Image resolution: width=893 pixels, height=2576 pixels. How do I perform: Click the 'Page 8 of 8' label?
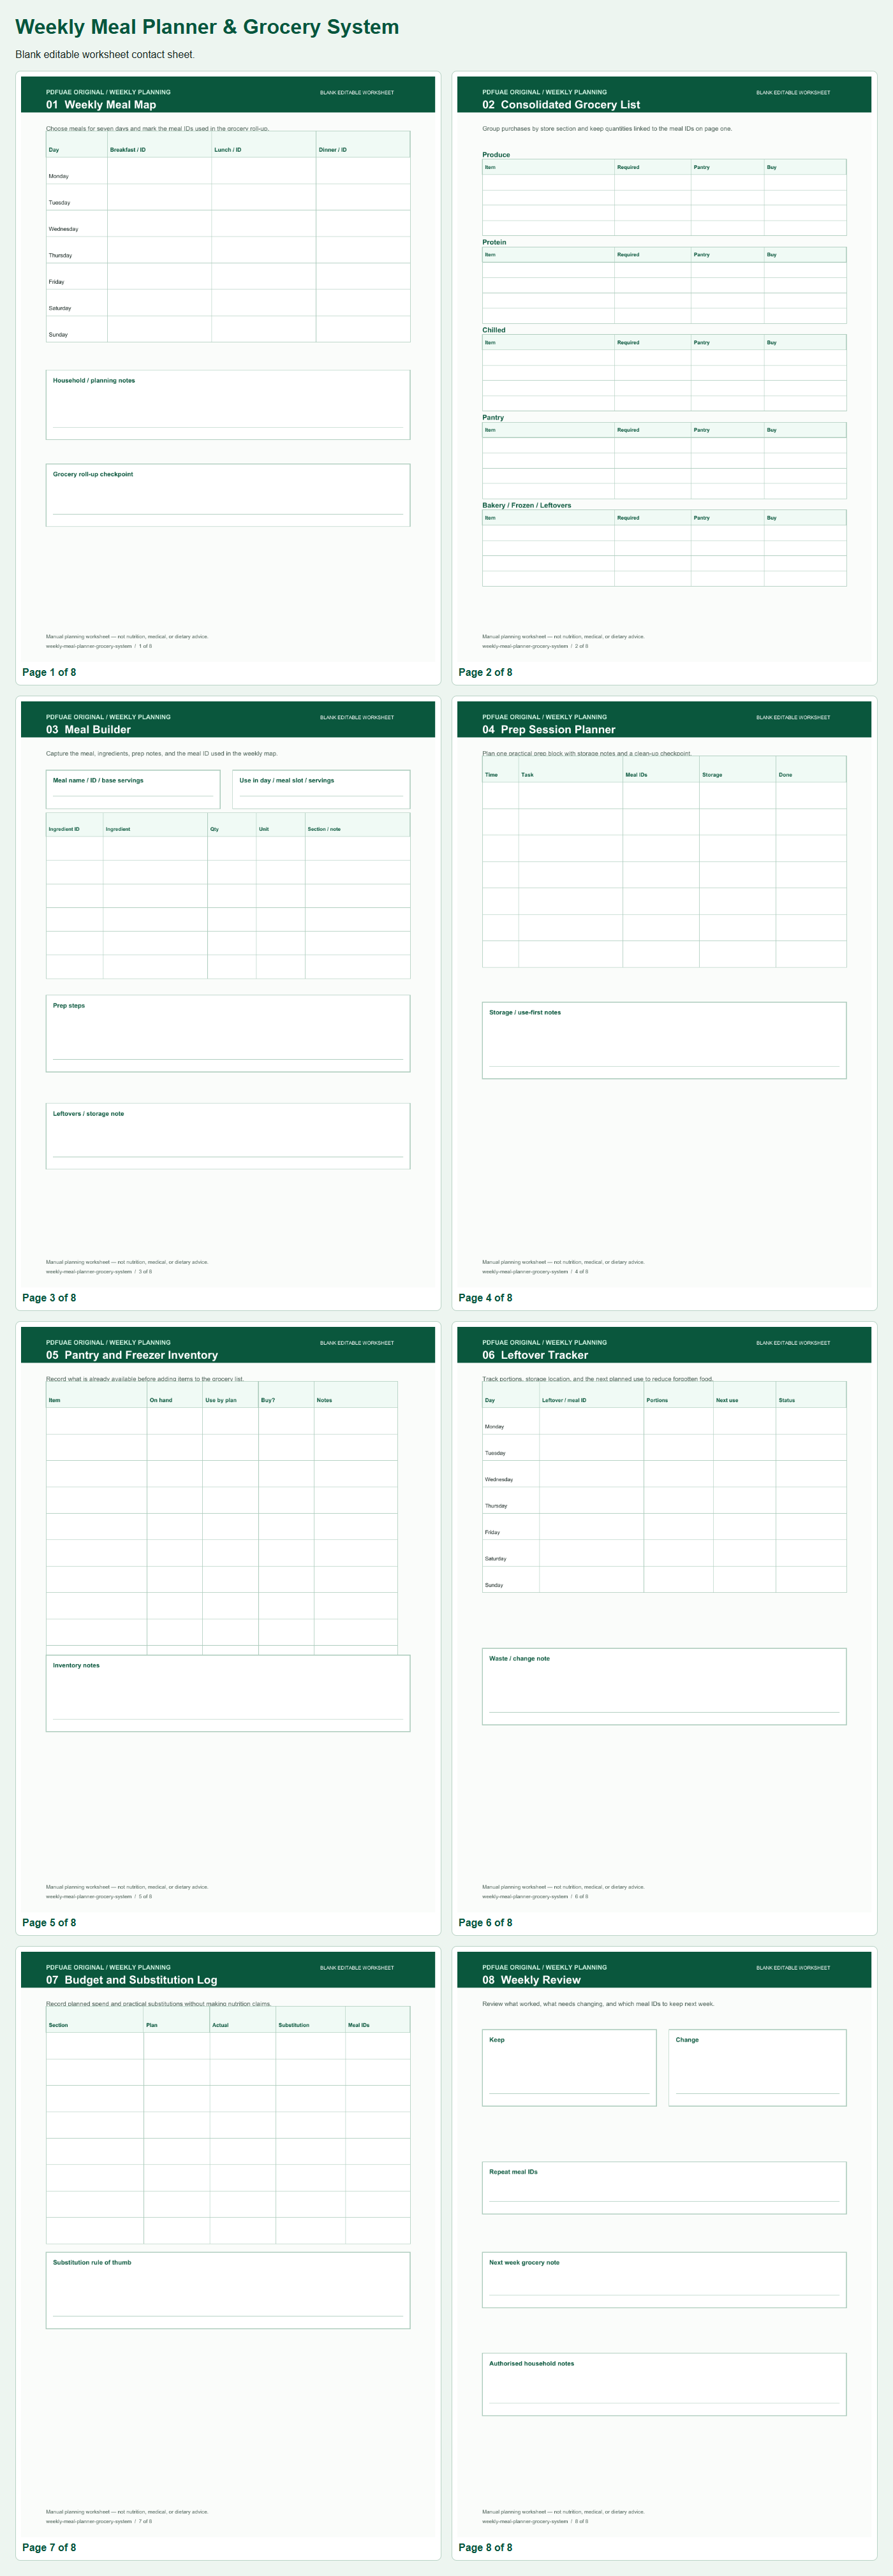pyautogui.click(x=485, y=2548)
